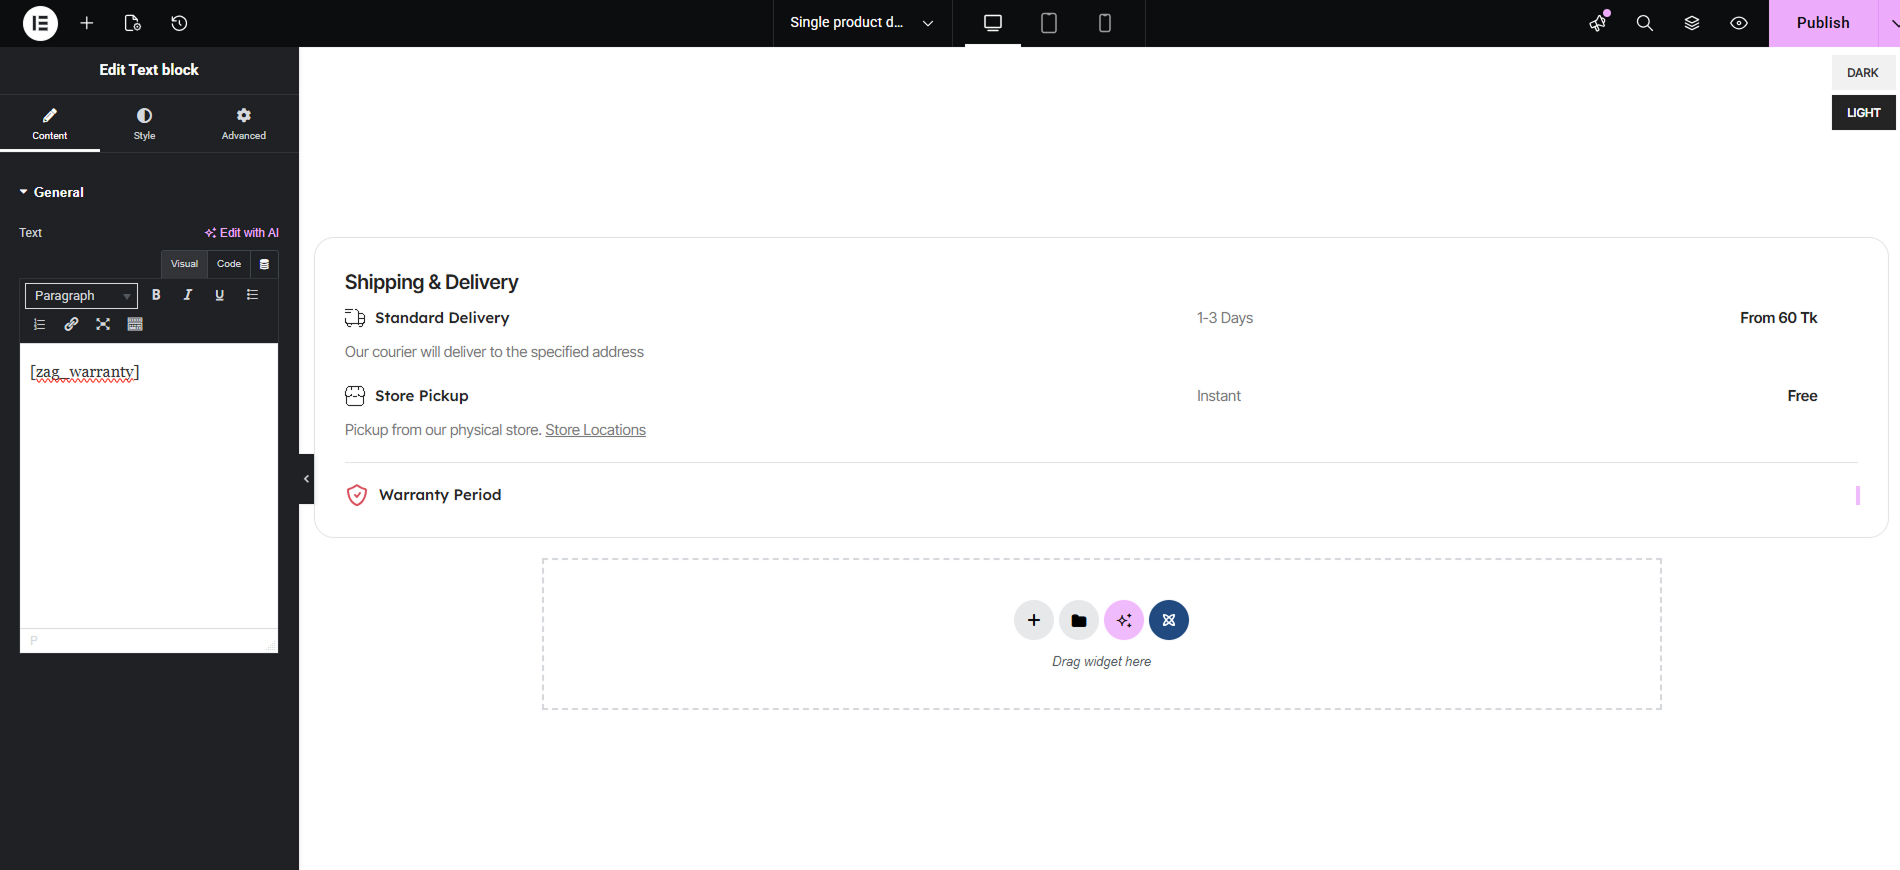This screenshot has height=870, width=1900.
Task: Switch editor to Code tab
Action: [229, 264]
